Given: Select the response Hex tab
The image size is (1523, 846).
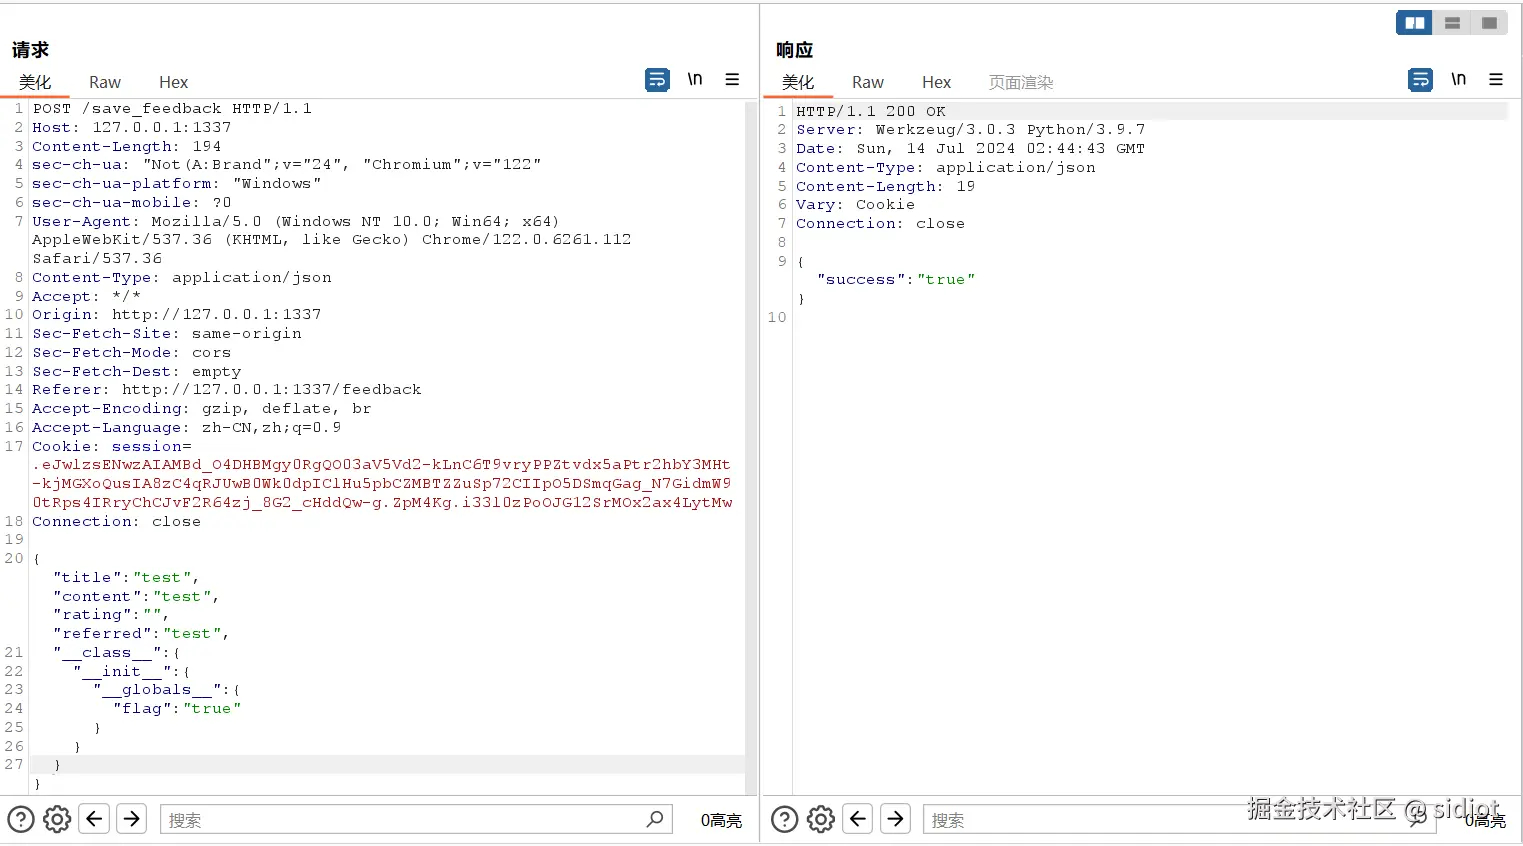Looking at the screenshot, I should [936, 82].
